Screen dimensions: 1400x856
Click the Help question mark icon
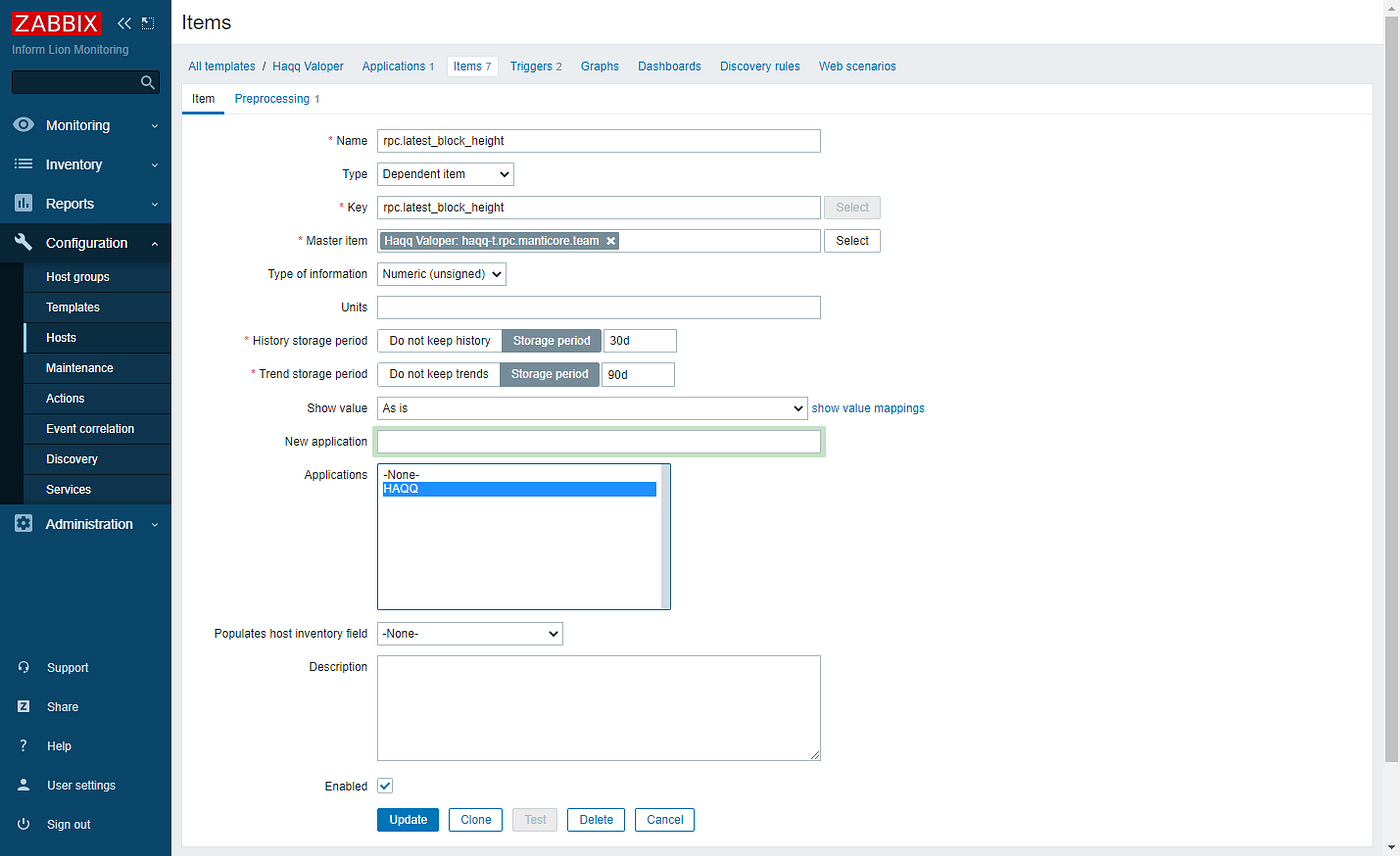[x=24, y=746]
